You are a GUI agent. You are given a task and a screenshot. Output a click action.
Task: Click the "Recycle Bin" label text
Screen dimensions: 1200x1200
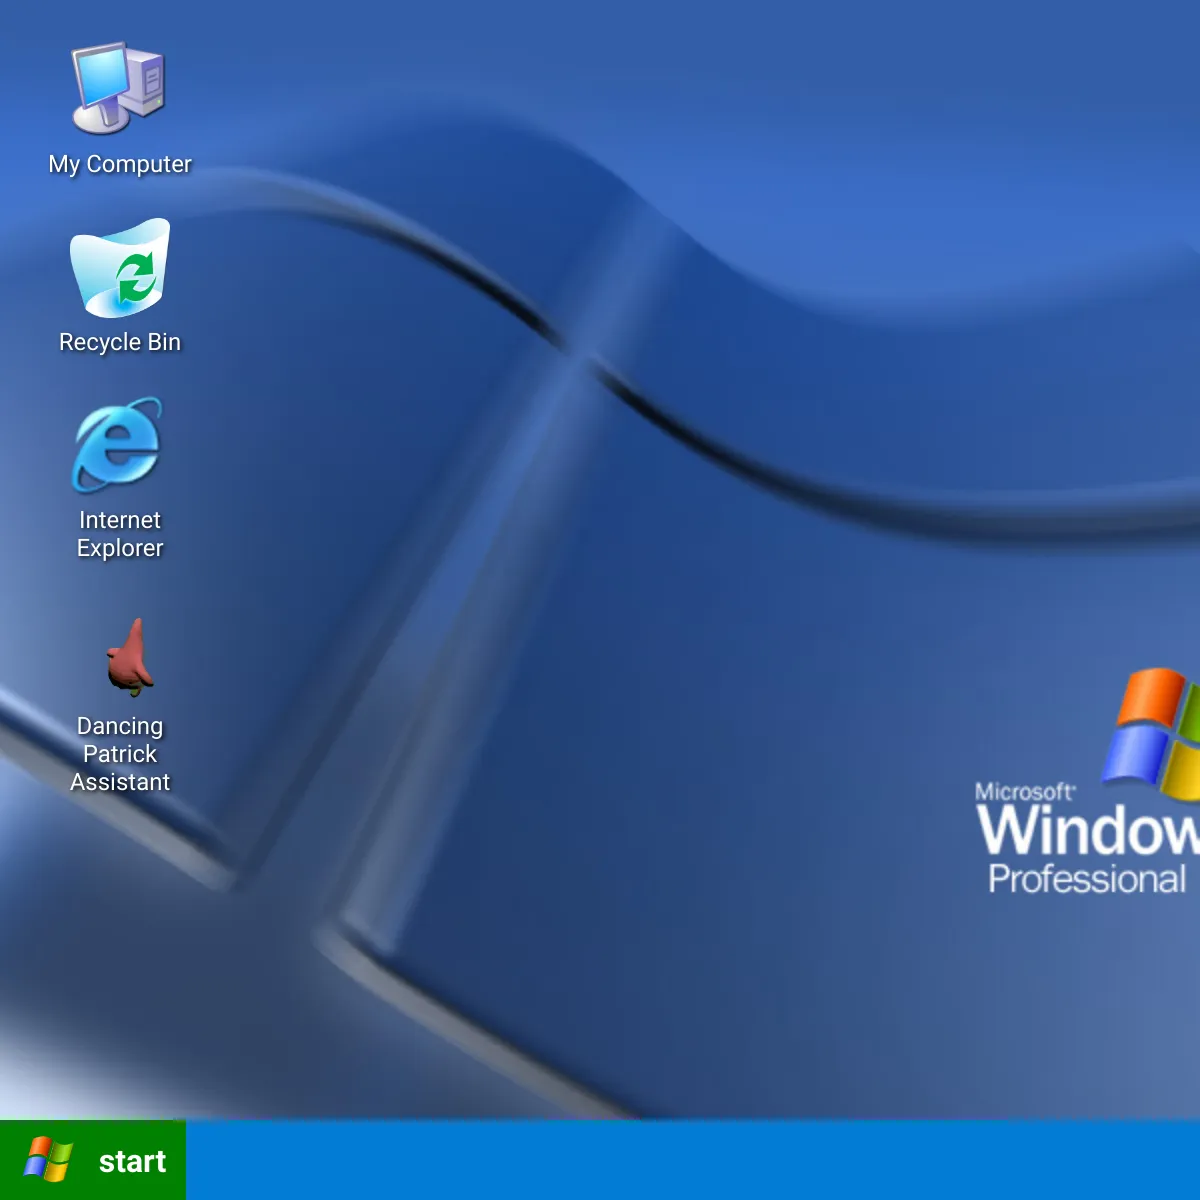(x=120, y=342)
